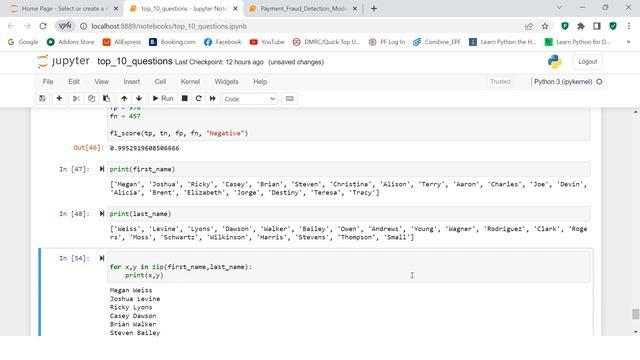Open the Kernel menu

pyautogui.click(x=190, y=82)
